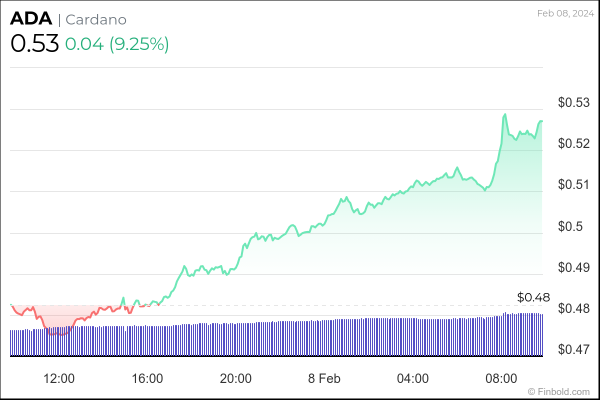This screenshot has height=400, width=600.
Task: Select the 20:00 time axis label
Action: pyautogui.click(x=235, y=378)
